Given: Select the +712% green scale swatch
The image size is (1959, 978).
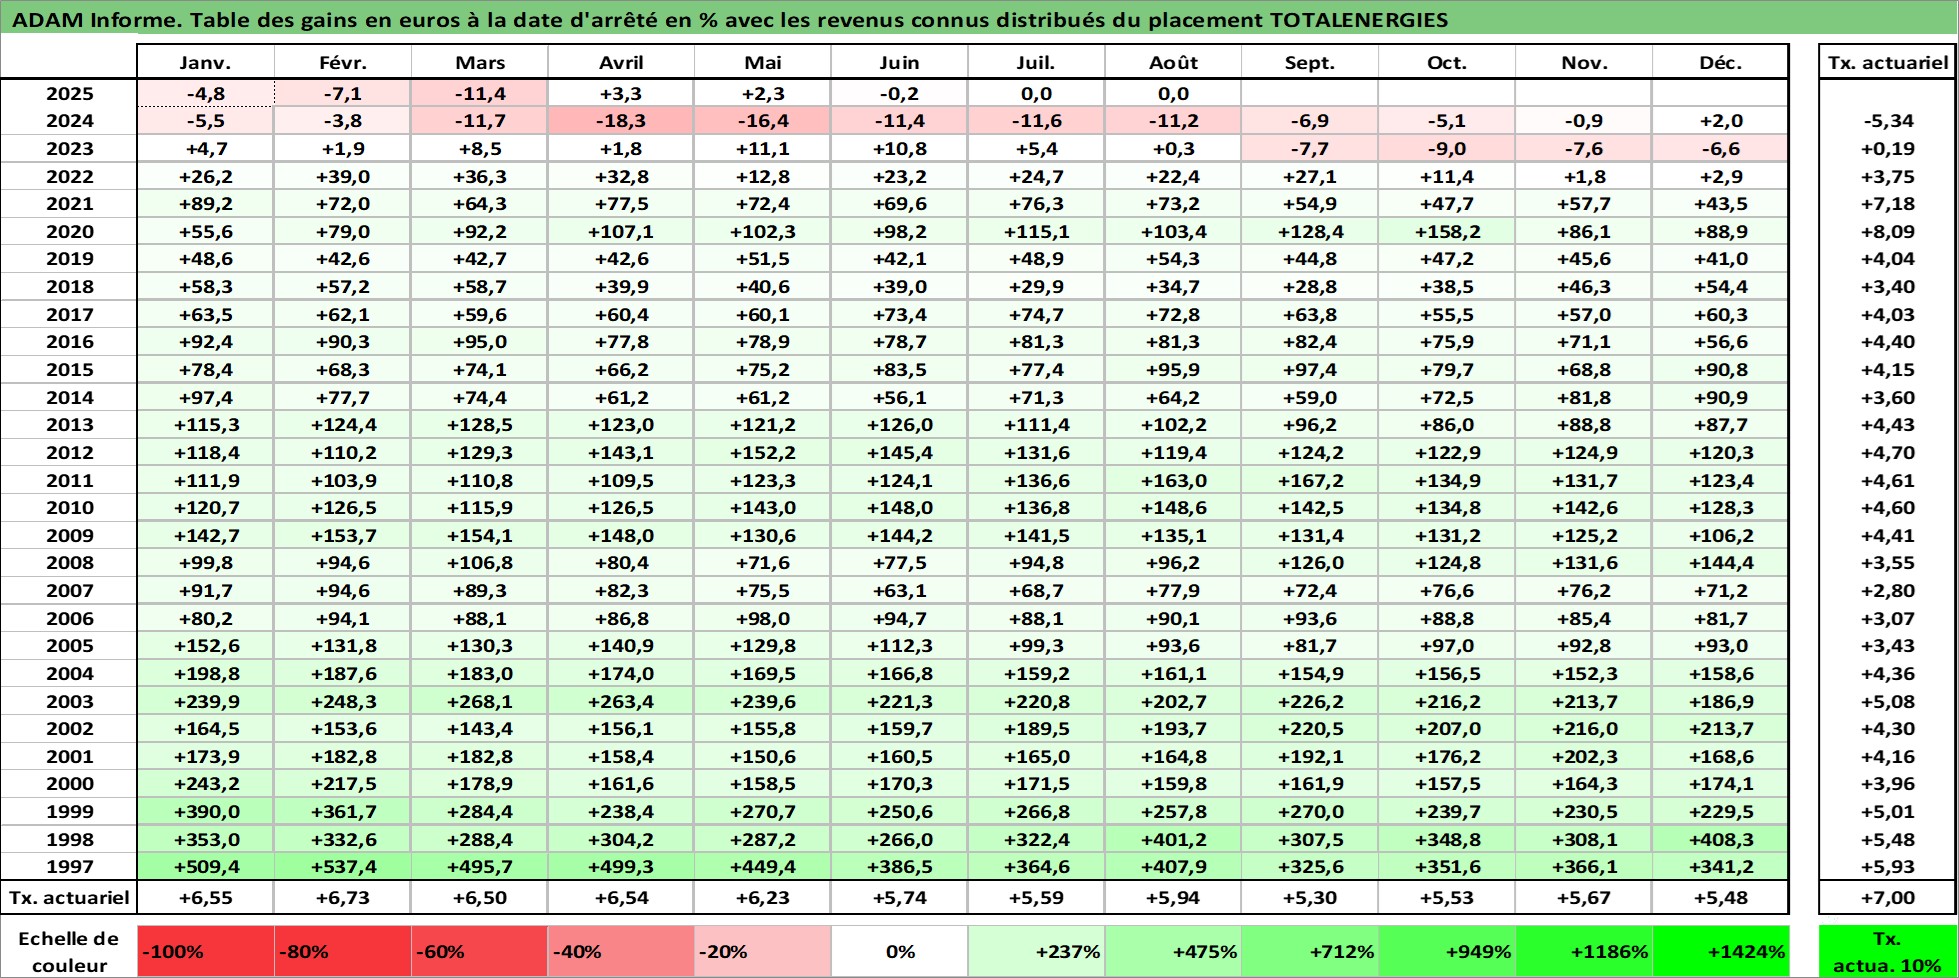Looking at the screenshot, I should pos(1310,951).
